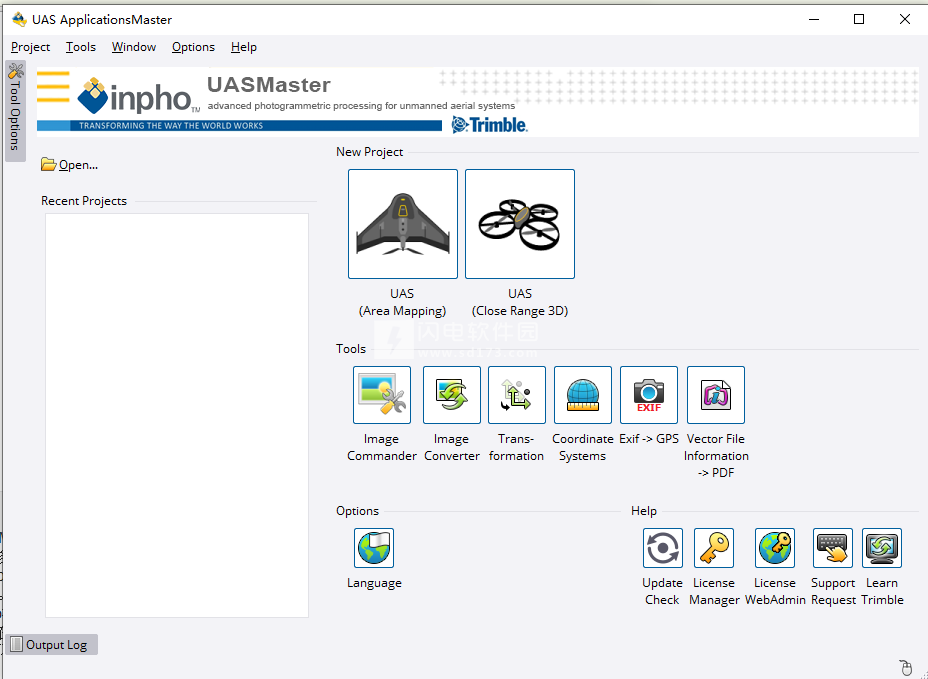
Task: Show the Output Log panel
Action: tap(51, 645)
